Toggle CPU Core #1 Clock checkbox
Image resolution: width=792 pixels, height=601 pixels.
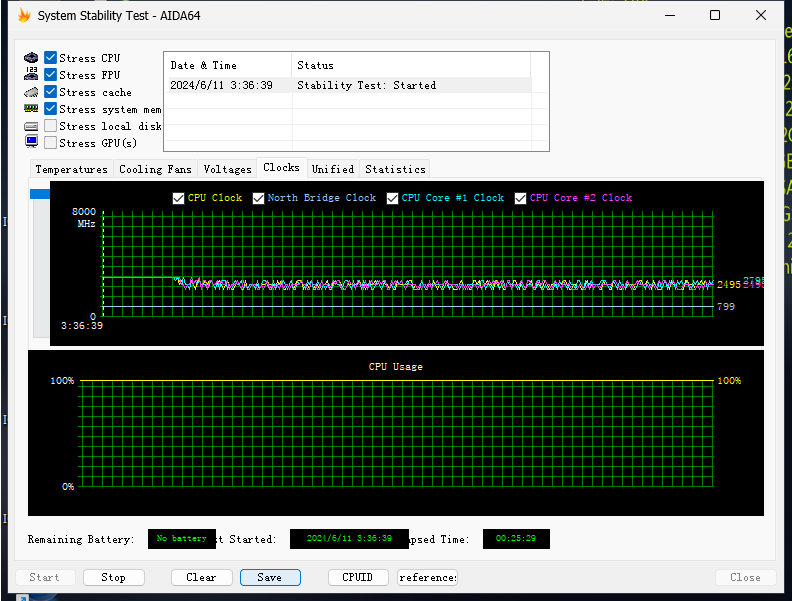[x=392, y=198]
